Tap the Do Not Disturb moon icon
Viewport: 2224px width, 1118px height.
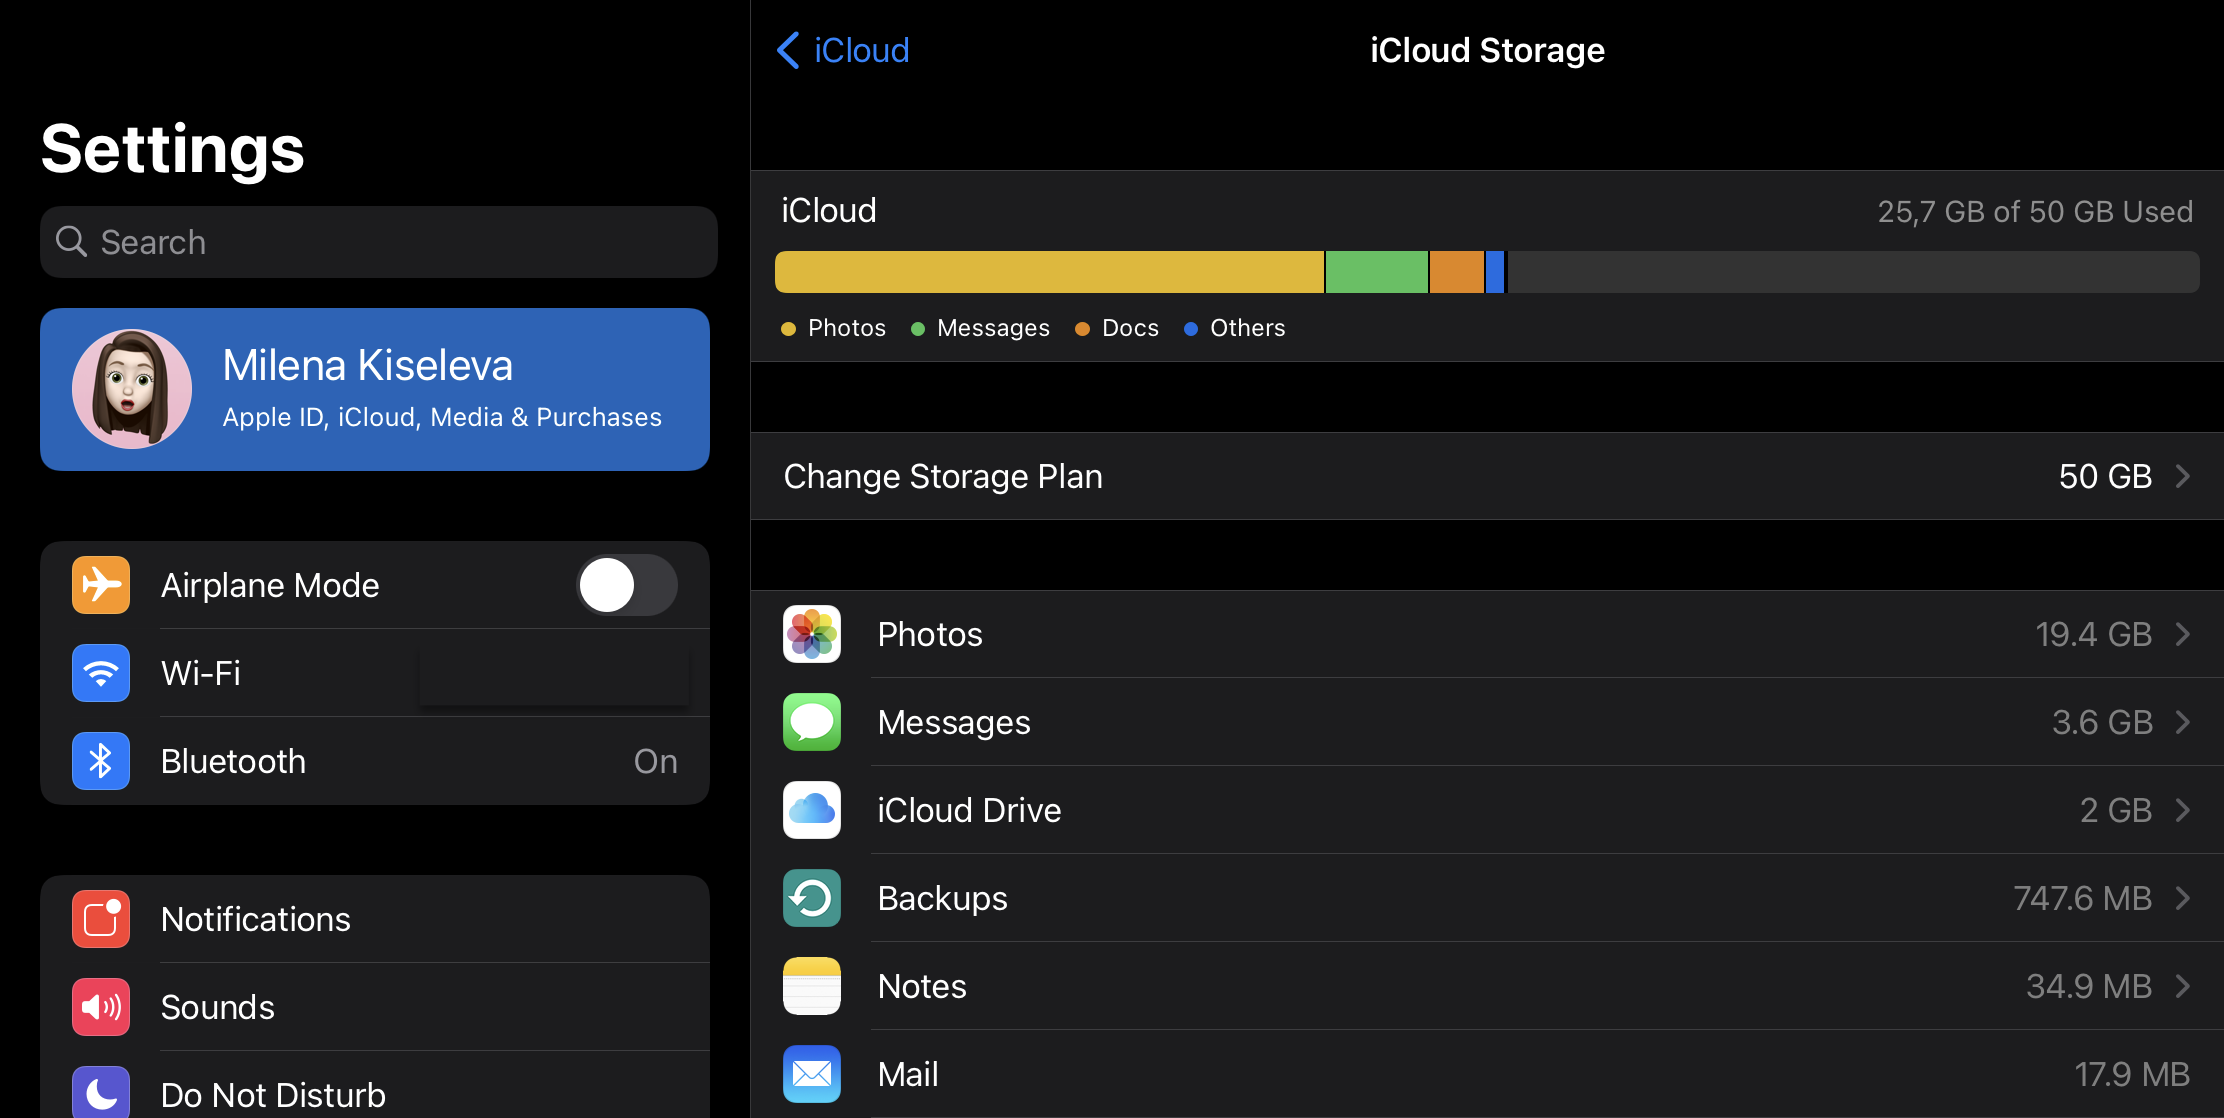coord(101,1093)
